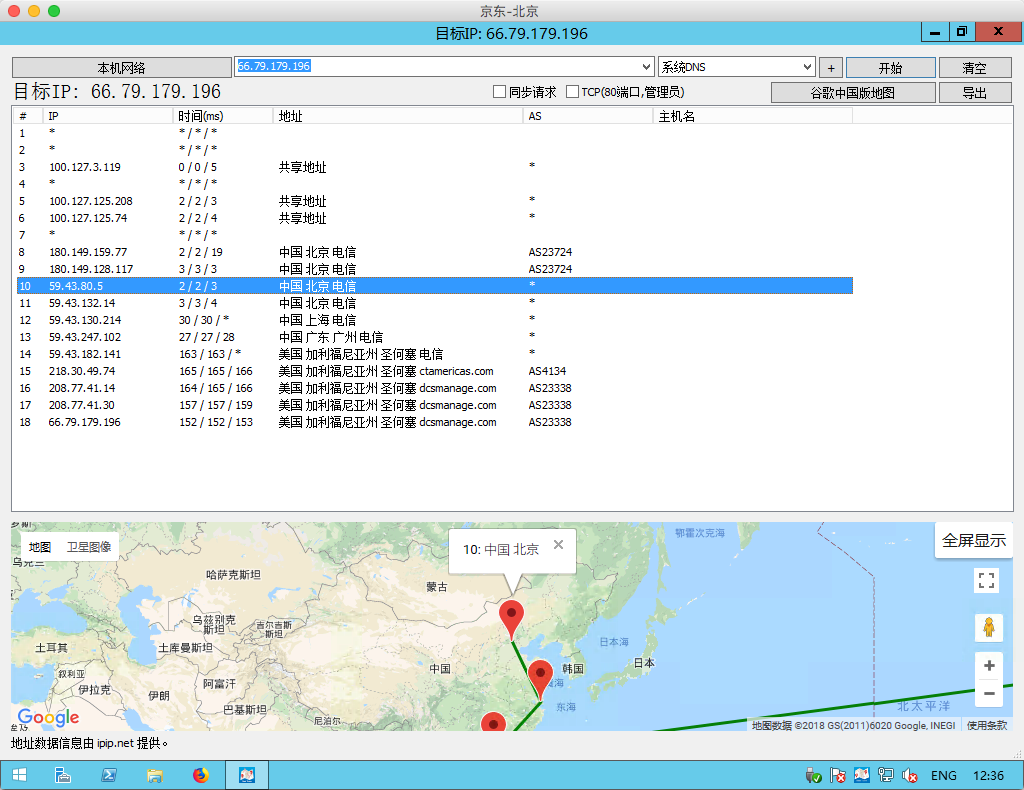The image size is (1024, 790).
Task: Click the muted speaker tray icon
Action: tap(910, 775)
